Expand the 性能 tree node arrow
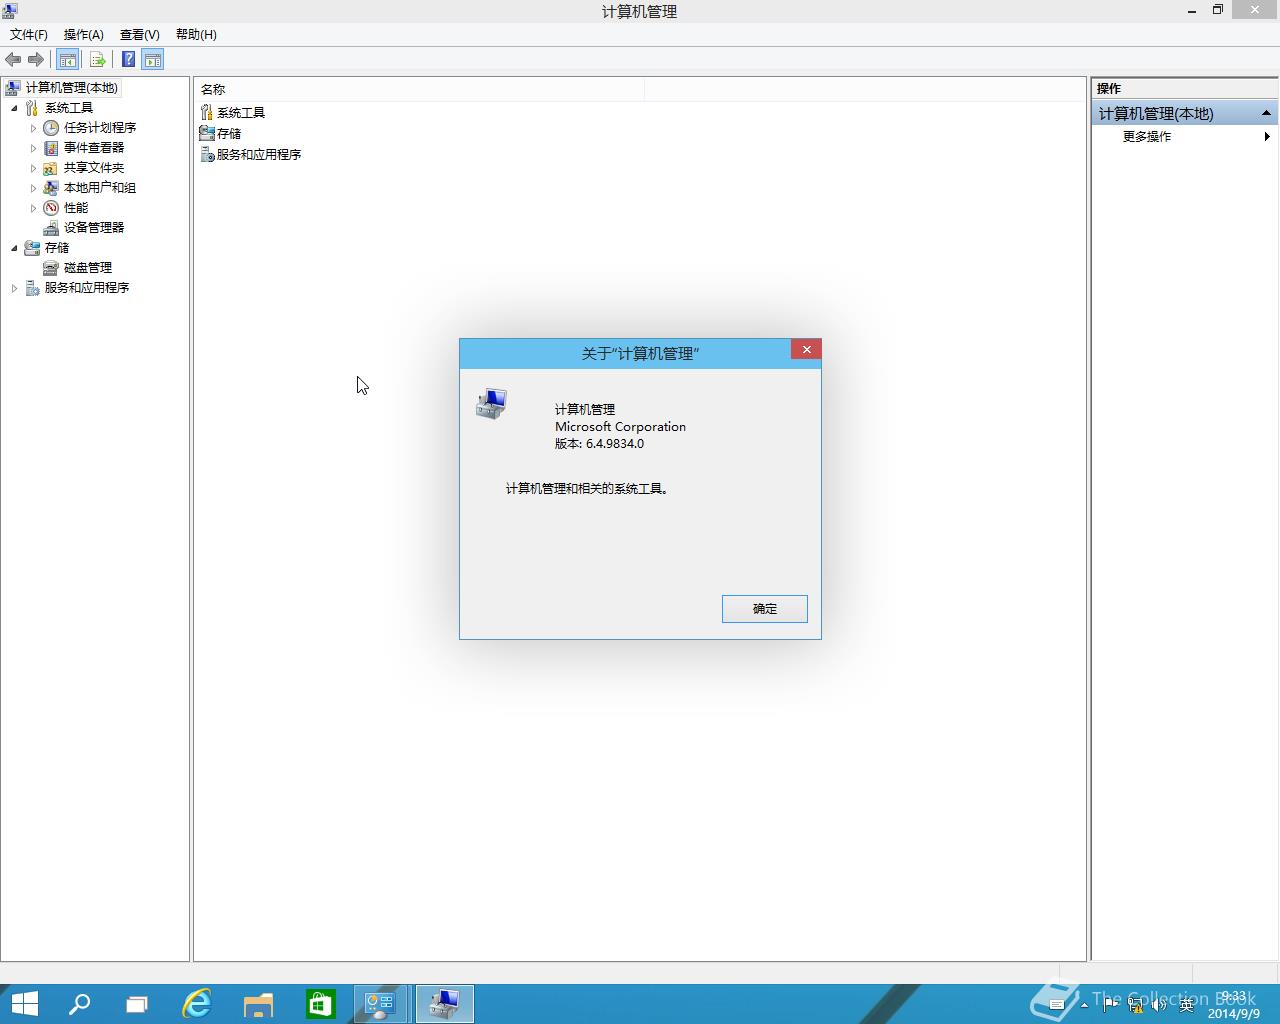1280x1024 pixels. pos(33,208)
